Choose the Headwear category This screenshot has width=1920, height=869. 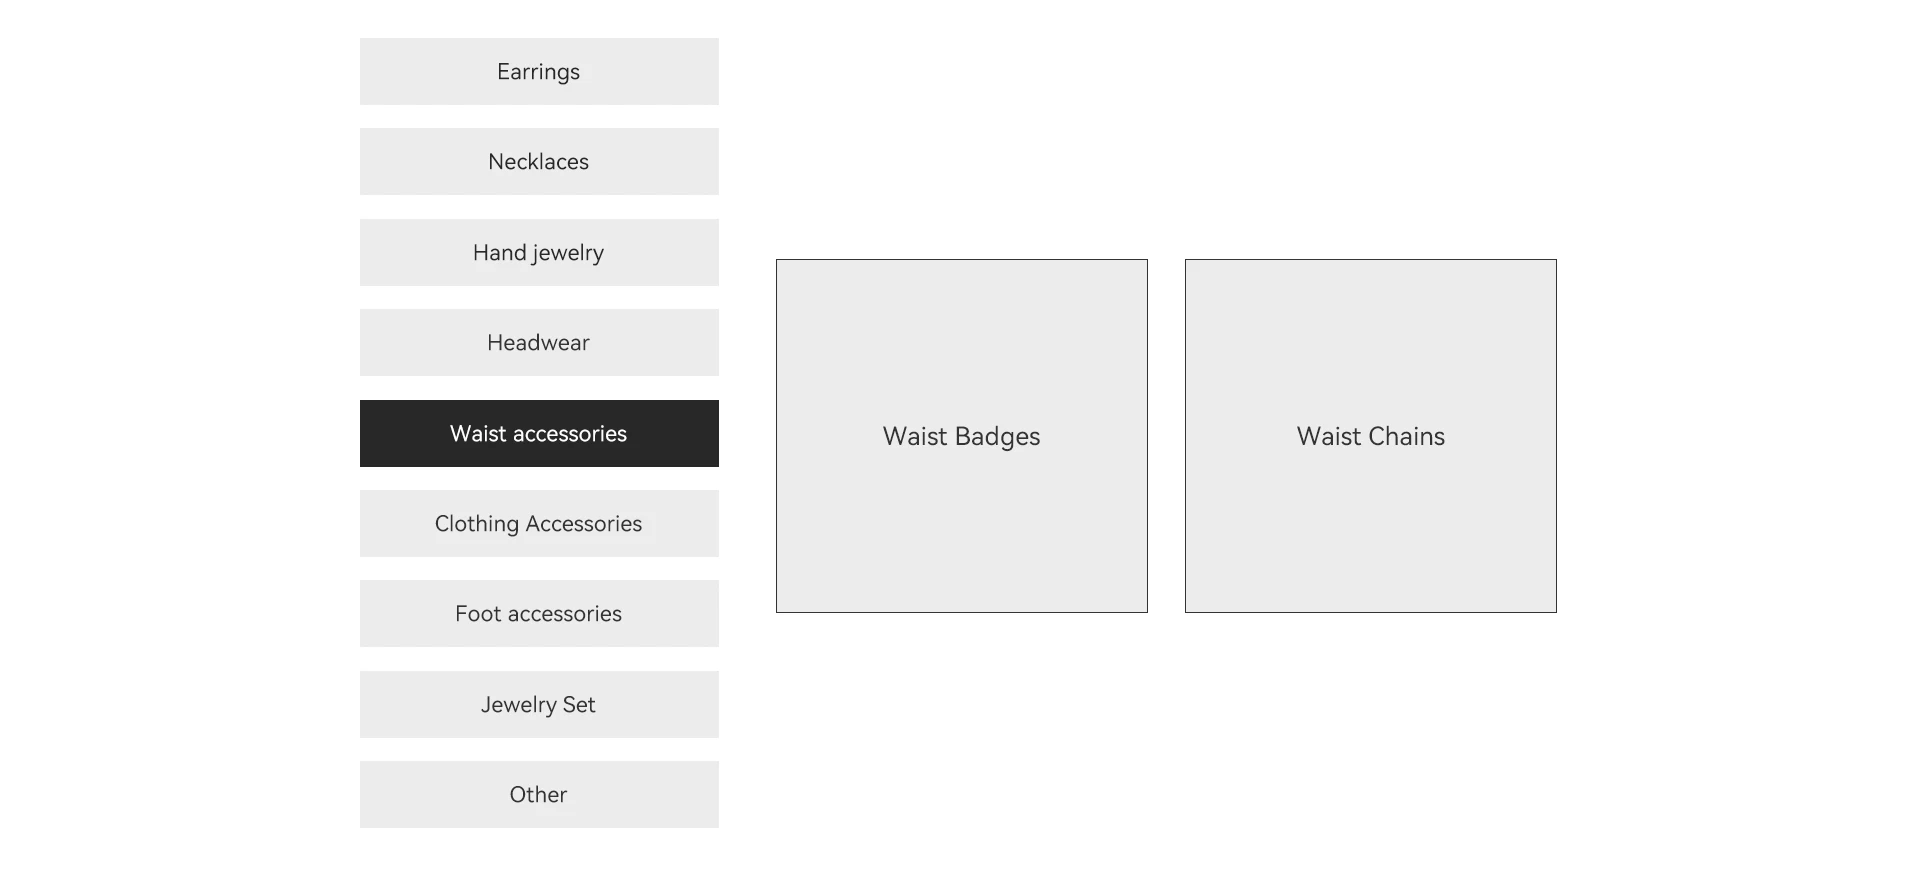539,343
